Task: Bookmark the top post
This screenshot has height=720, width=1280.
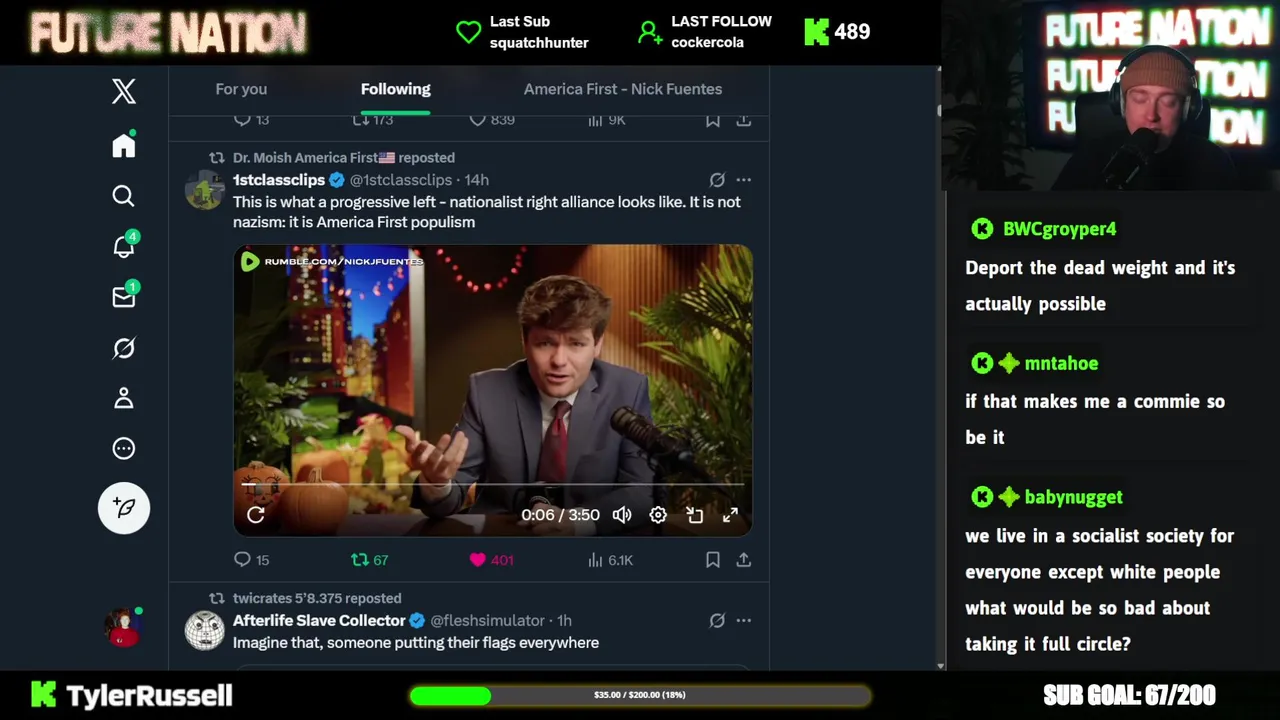Action: (x=713, y=120)
